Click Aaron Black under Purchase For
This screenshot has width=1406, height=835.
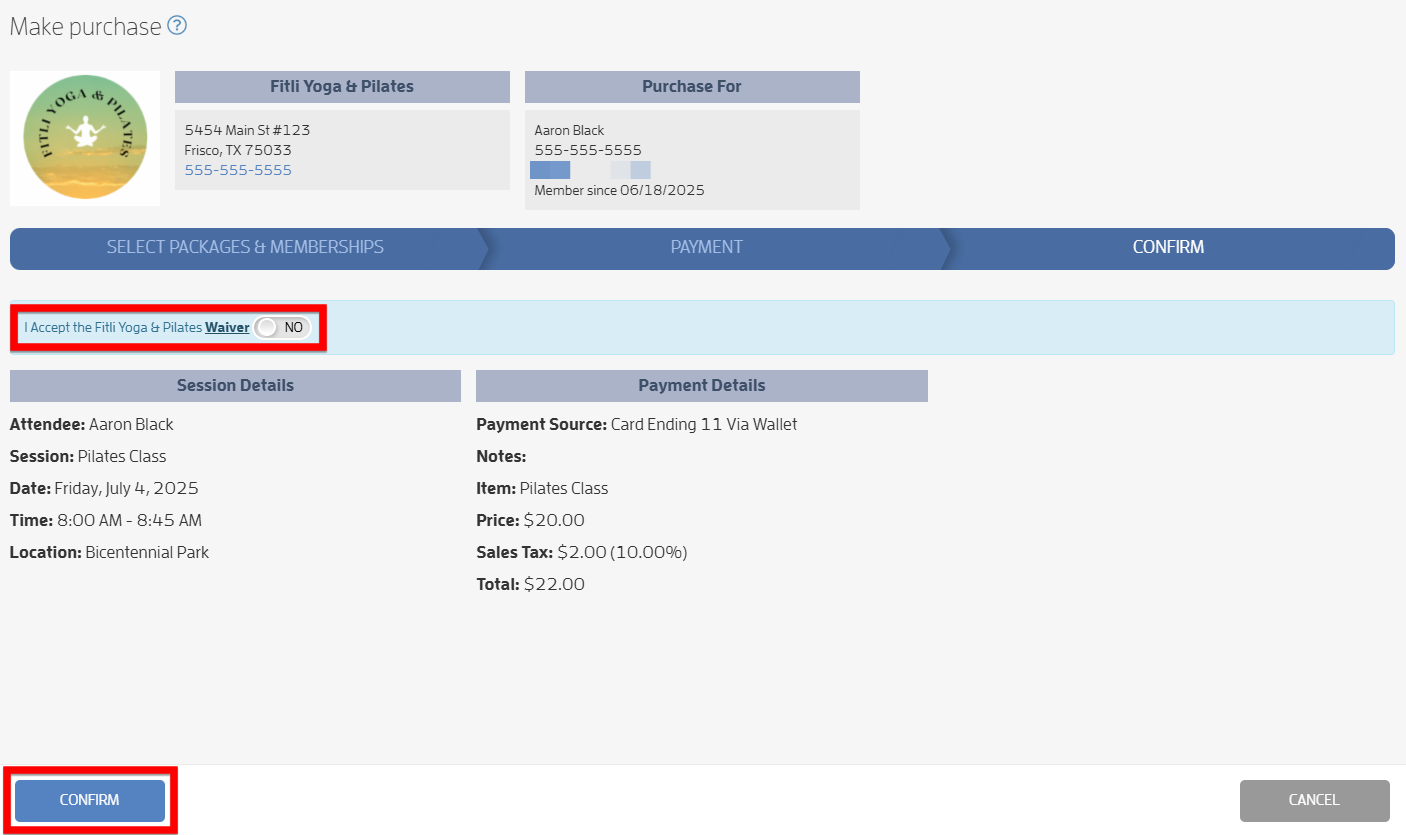pyautogui.click(x=569, y=130)
